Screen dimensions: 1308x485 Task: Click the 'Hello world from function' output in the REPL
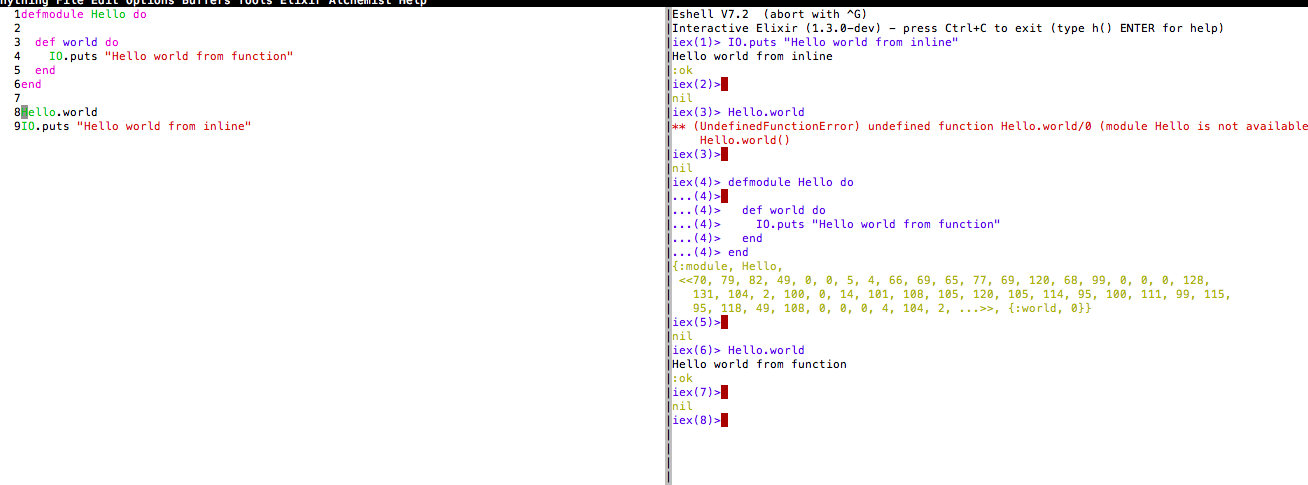pyautogui.click(x=759, y=364)
